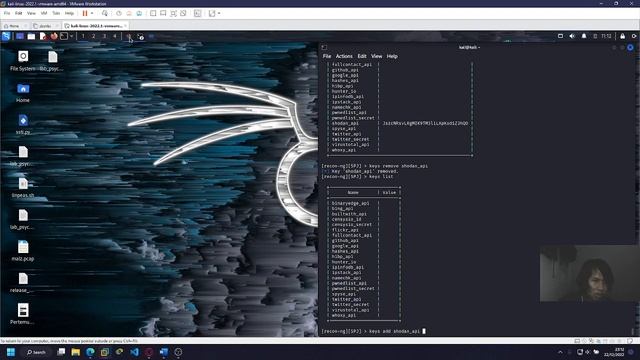
Task: Open terminal Help menu
Action: (392, 56)
